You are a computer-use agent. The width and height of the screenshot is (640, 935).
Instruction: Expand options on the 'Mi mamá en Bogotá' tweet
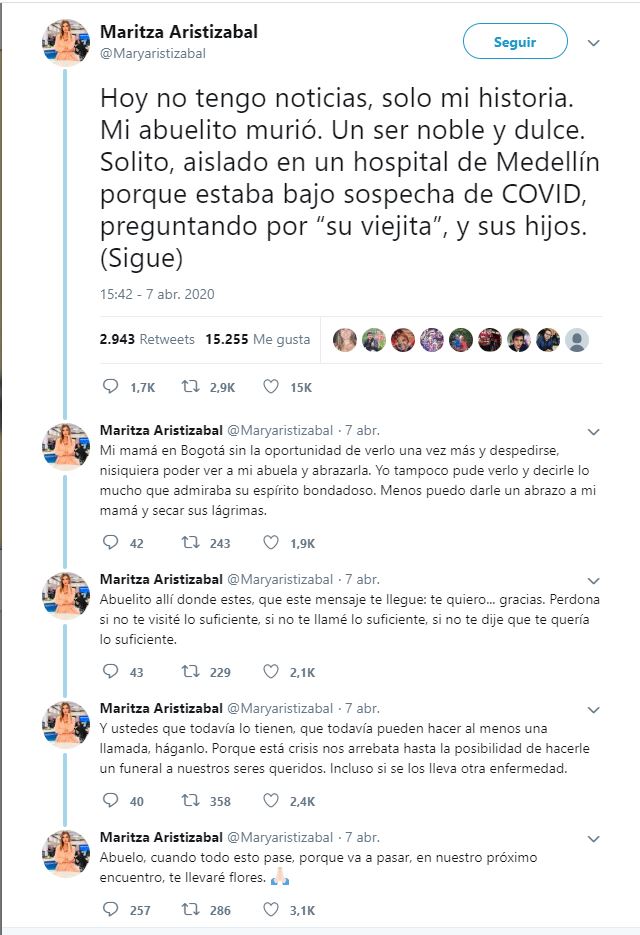593,432
